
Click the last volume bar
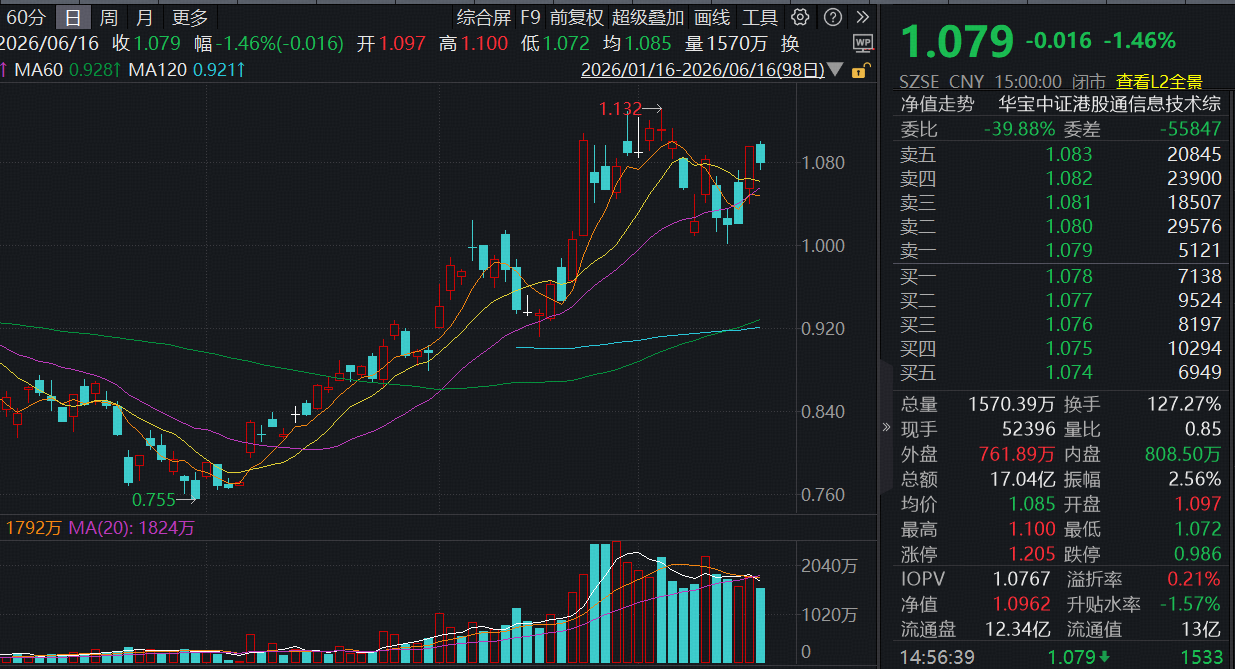[x=761, y=625]
